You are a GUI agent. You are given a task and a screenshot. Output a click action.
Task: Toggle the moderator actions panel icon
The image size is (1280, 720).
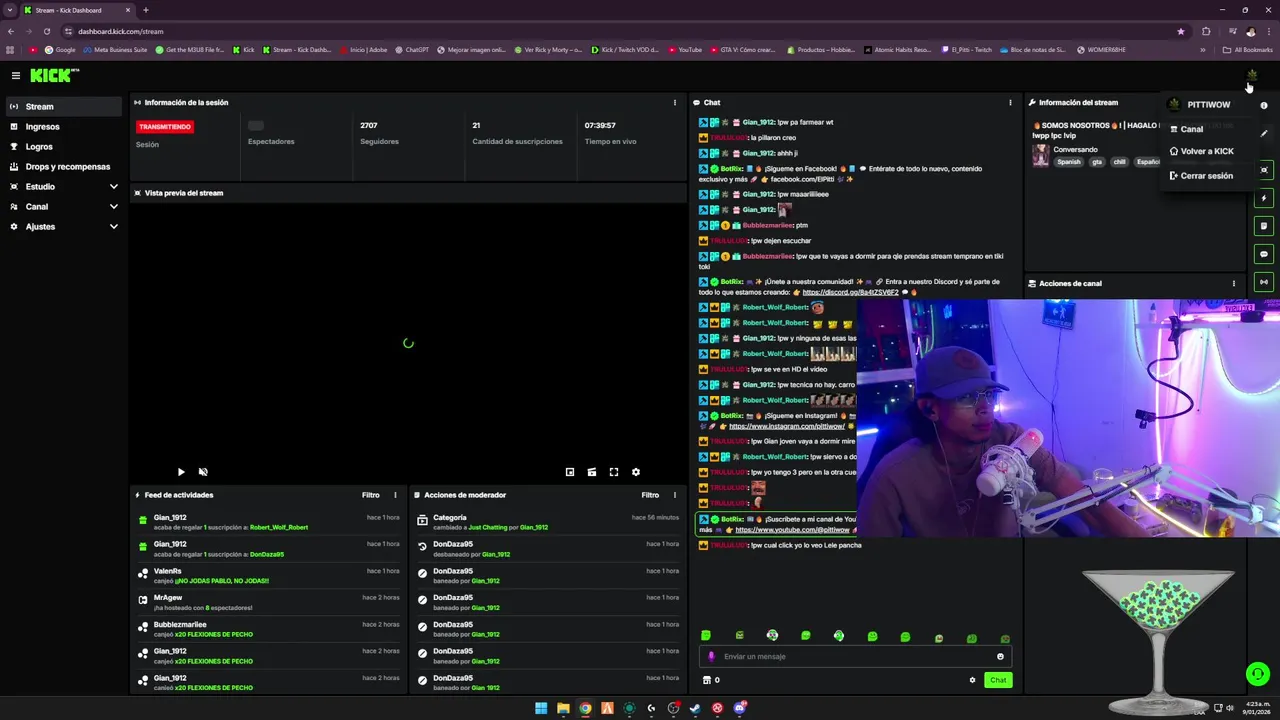(1264, 226)
